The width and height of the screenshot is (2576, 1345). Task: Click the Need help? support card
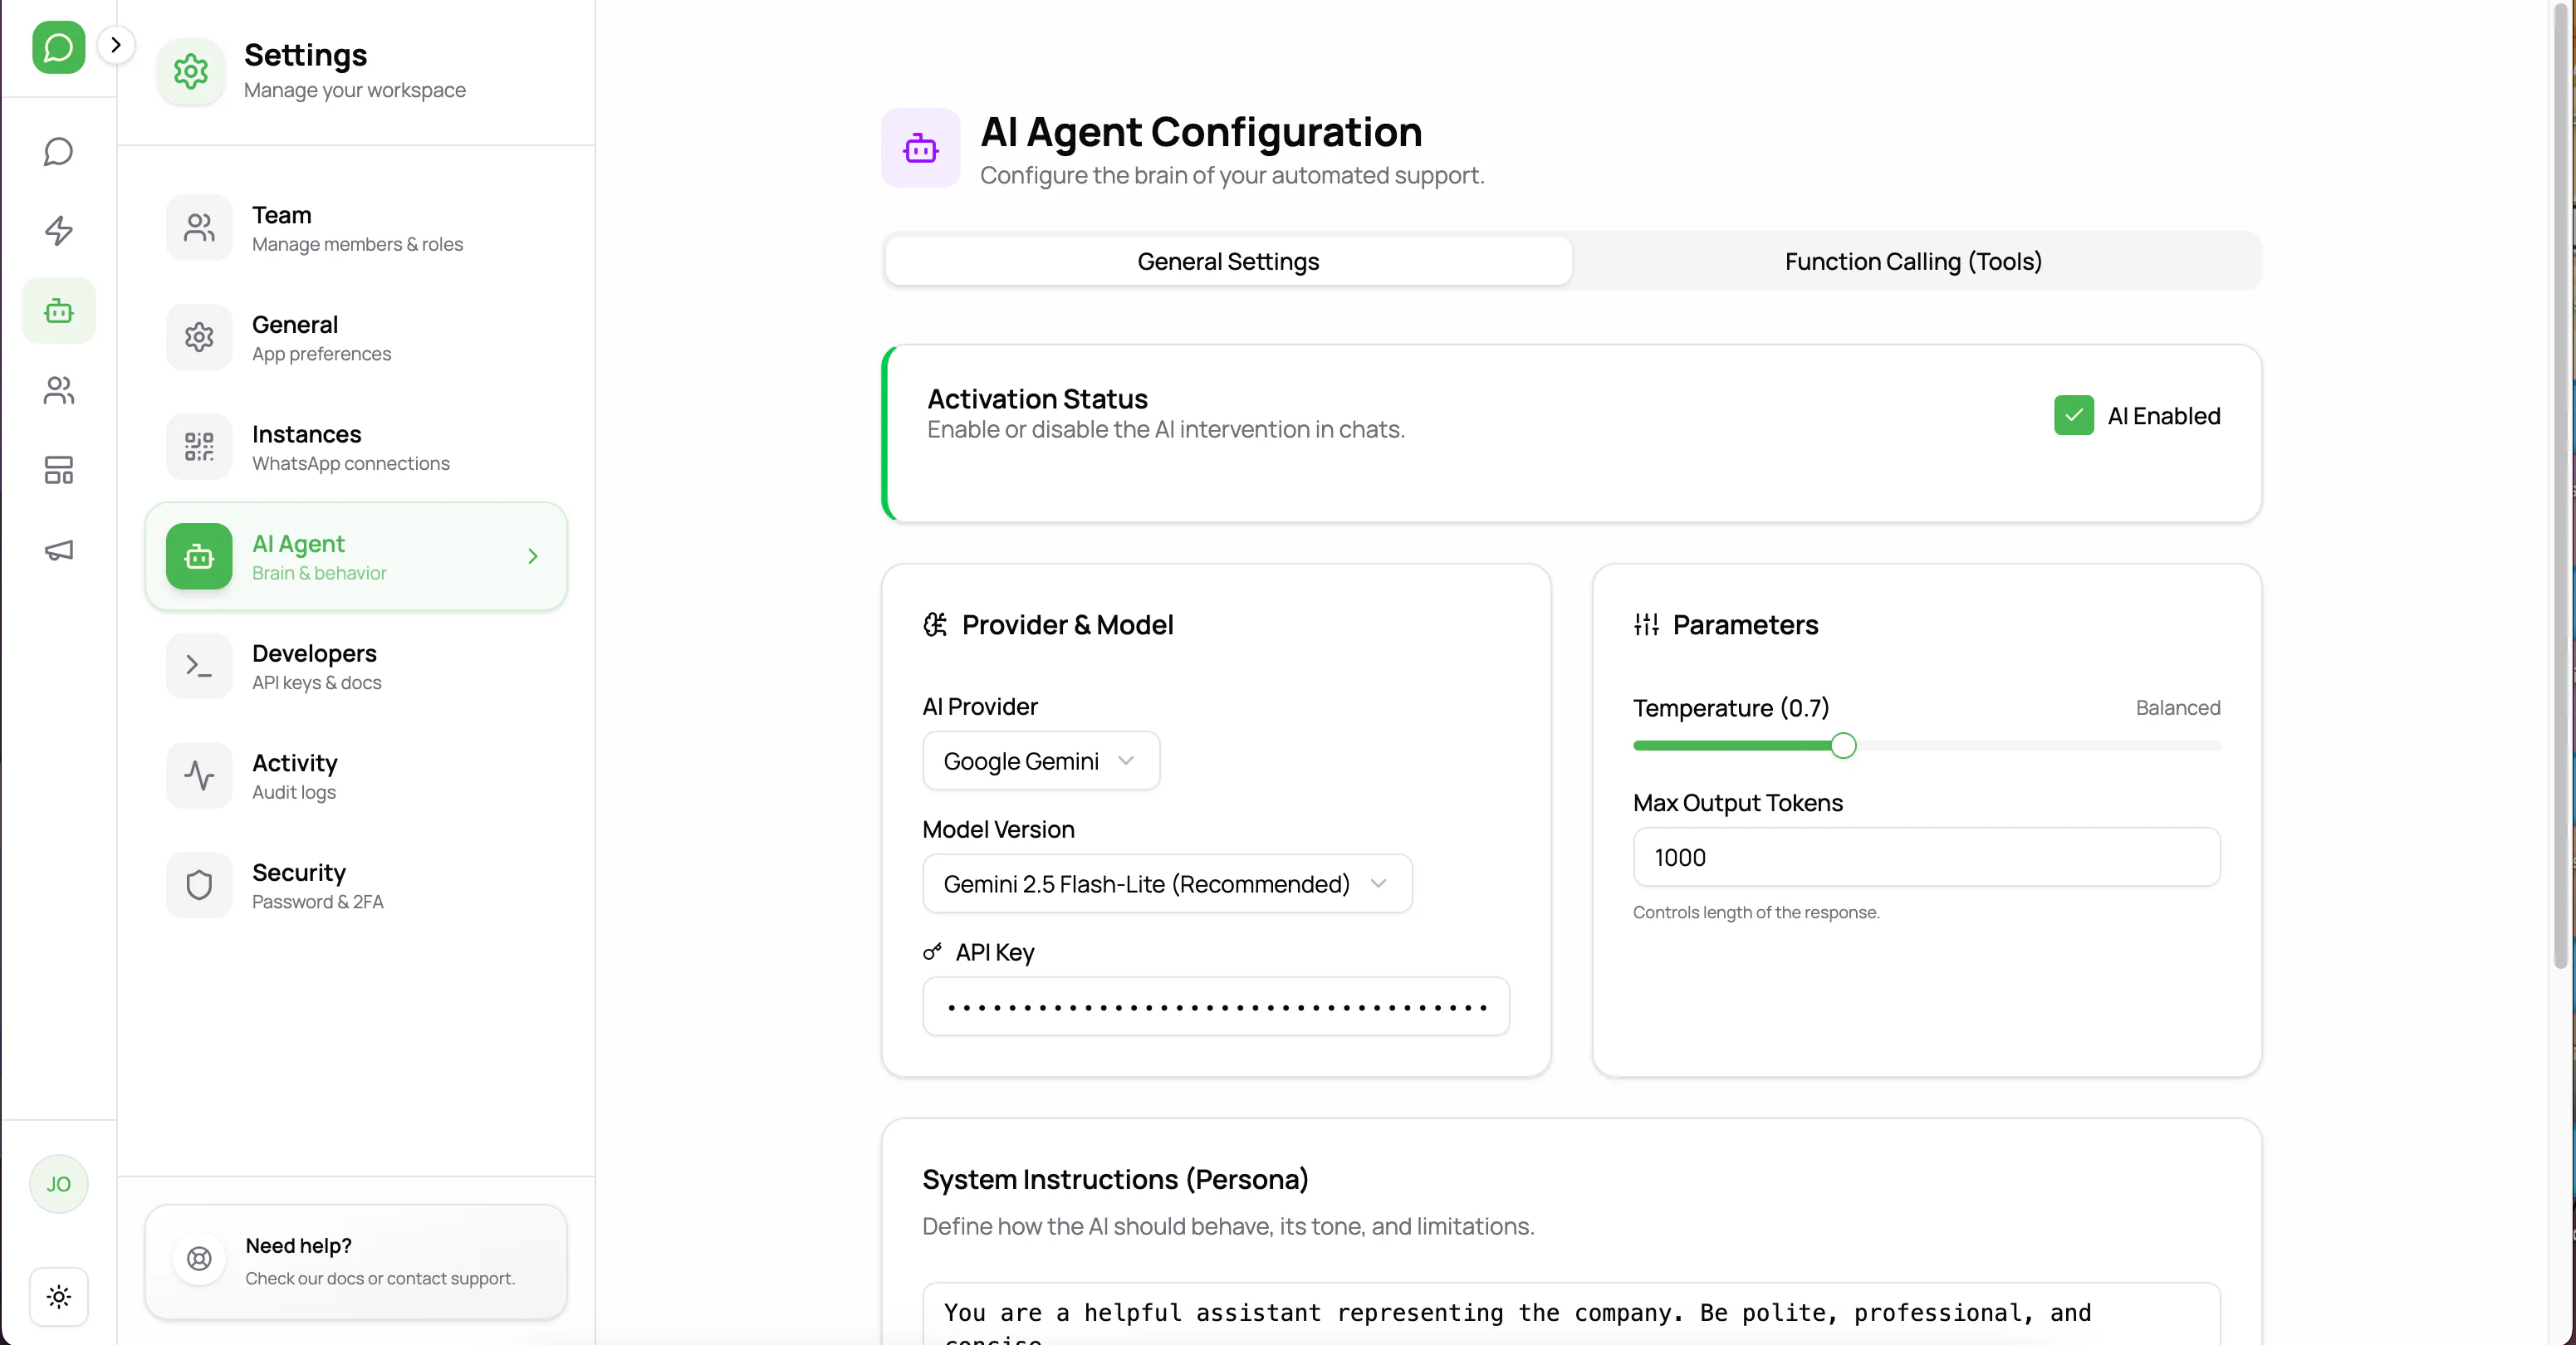pyautogui.click(x=355, y=1261)
